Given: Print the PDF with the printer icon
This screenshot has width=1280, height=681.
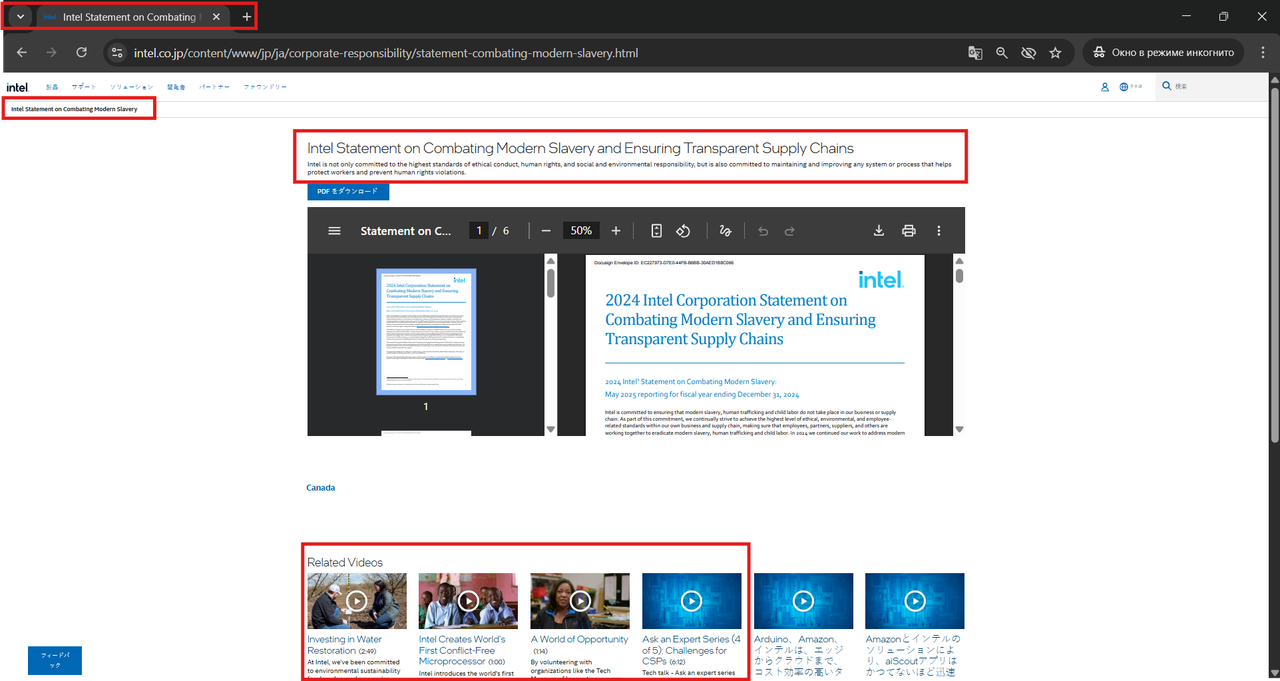Looking at the screenshot, I should [909, 231].
